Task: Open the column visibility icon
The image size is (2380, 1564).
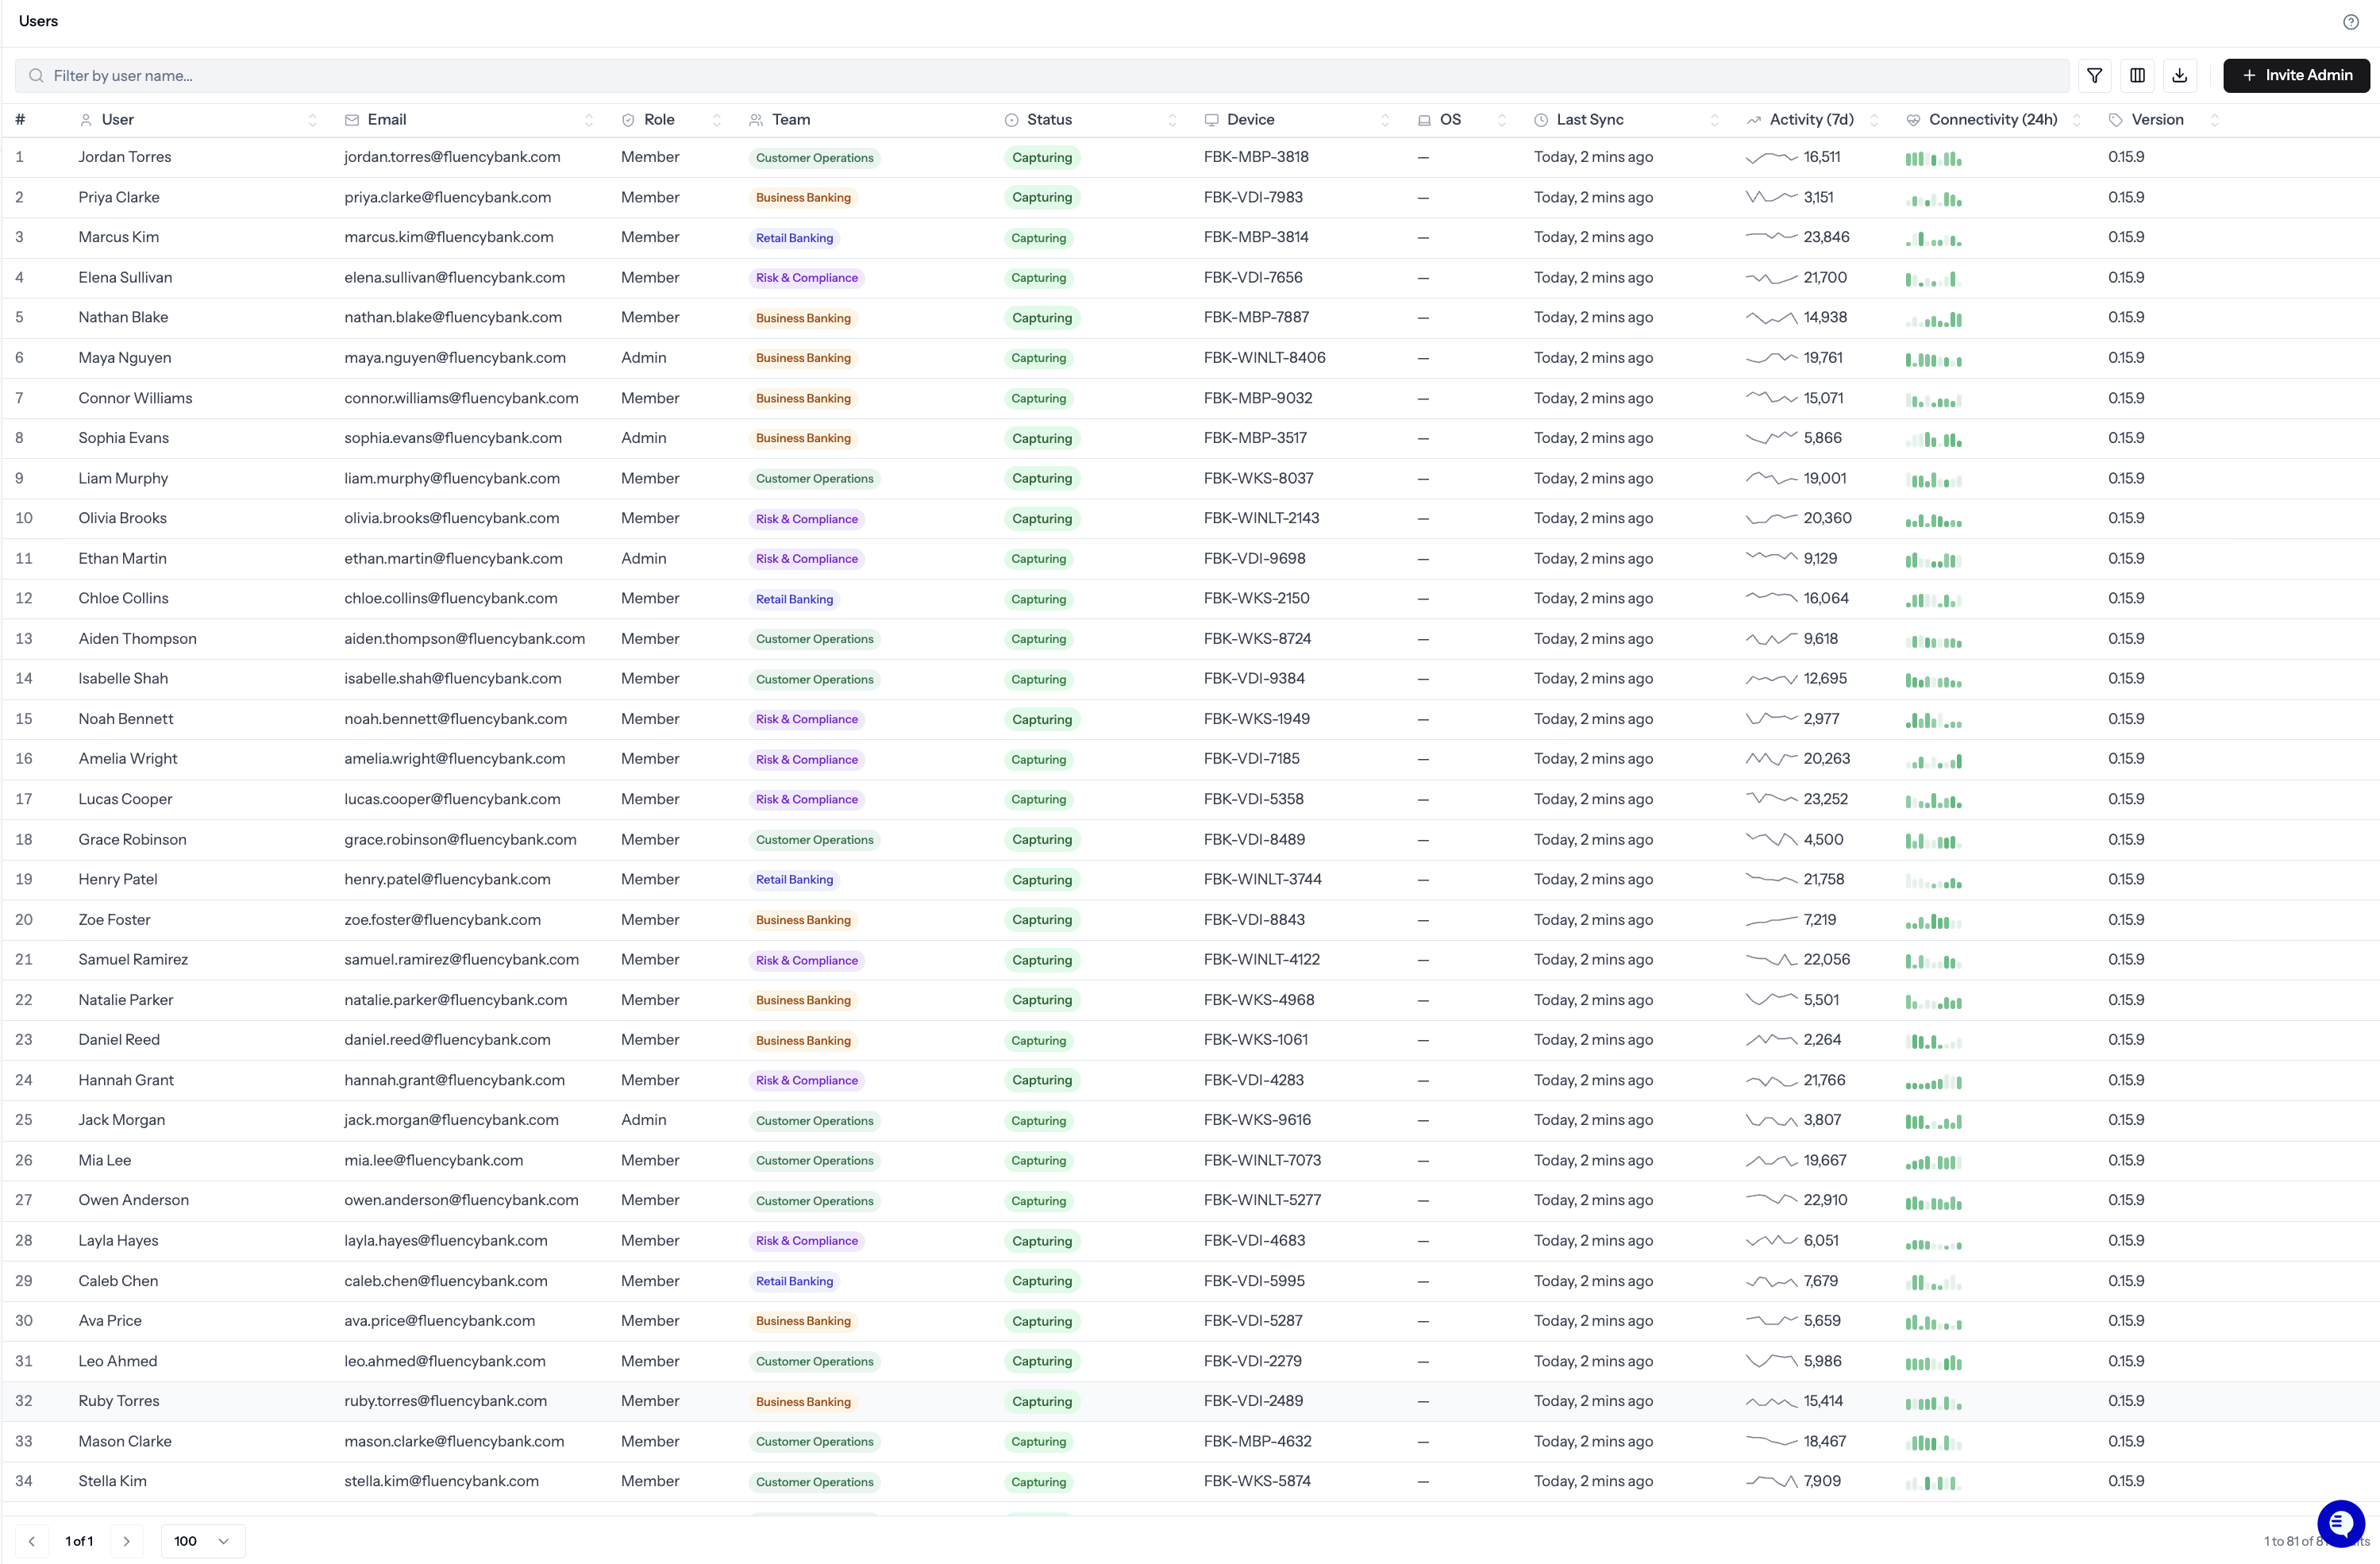Action: click(2137, 75)
